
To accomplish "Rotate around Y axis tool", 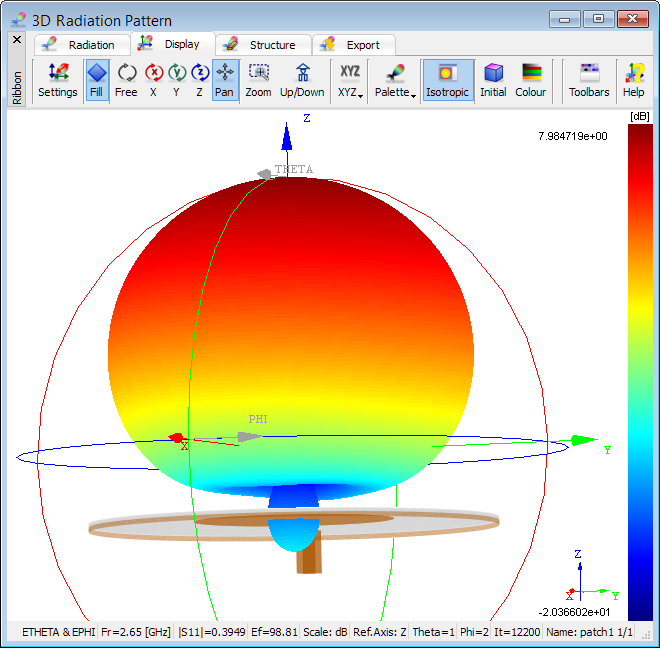I will click(x=176, y=80).
